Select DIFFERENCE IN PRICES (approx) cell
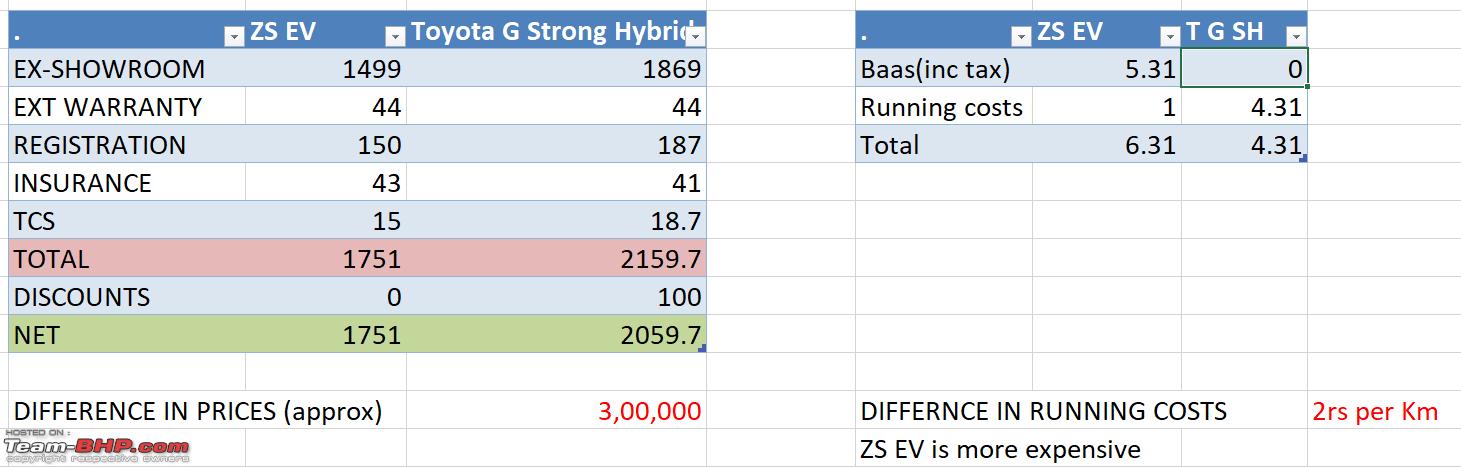The width and height of the screenshot is (1461, 467). tap(198, 411)
